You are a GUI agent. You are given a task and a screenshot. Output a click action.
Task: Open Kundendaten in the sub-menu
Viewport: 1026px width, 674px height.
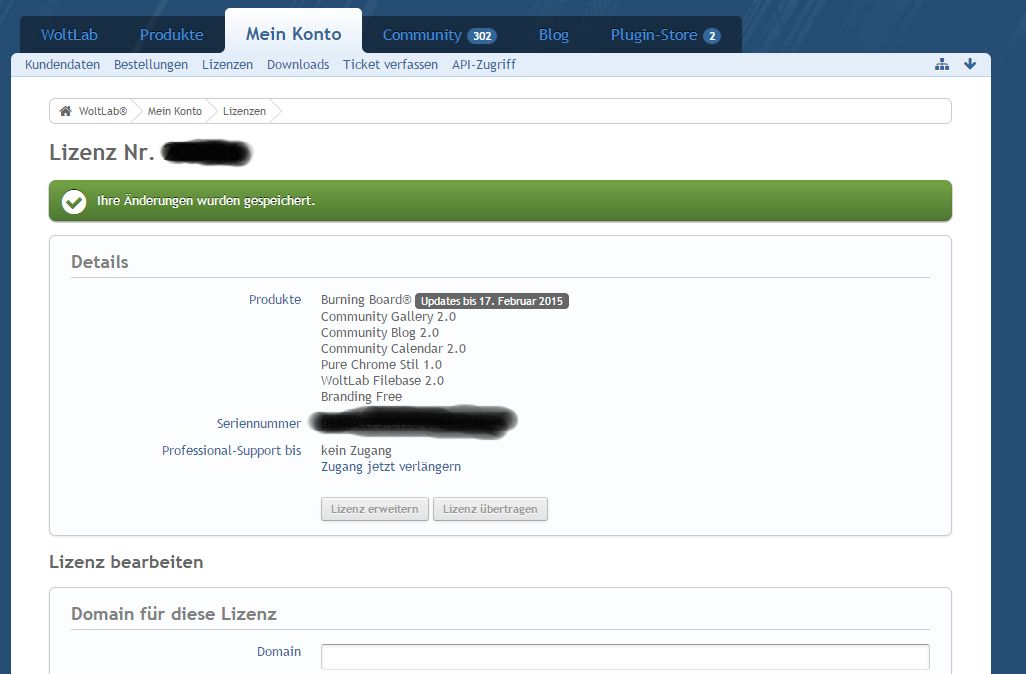coord(62,65)
